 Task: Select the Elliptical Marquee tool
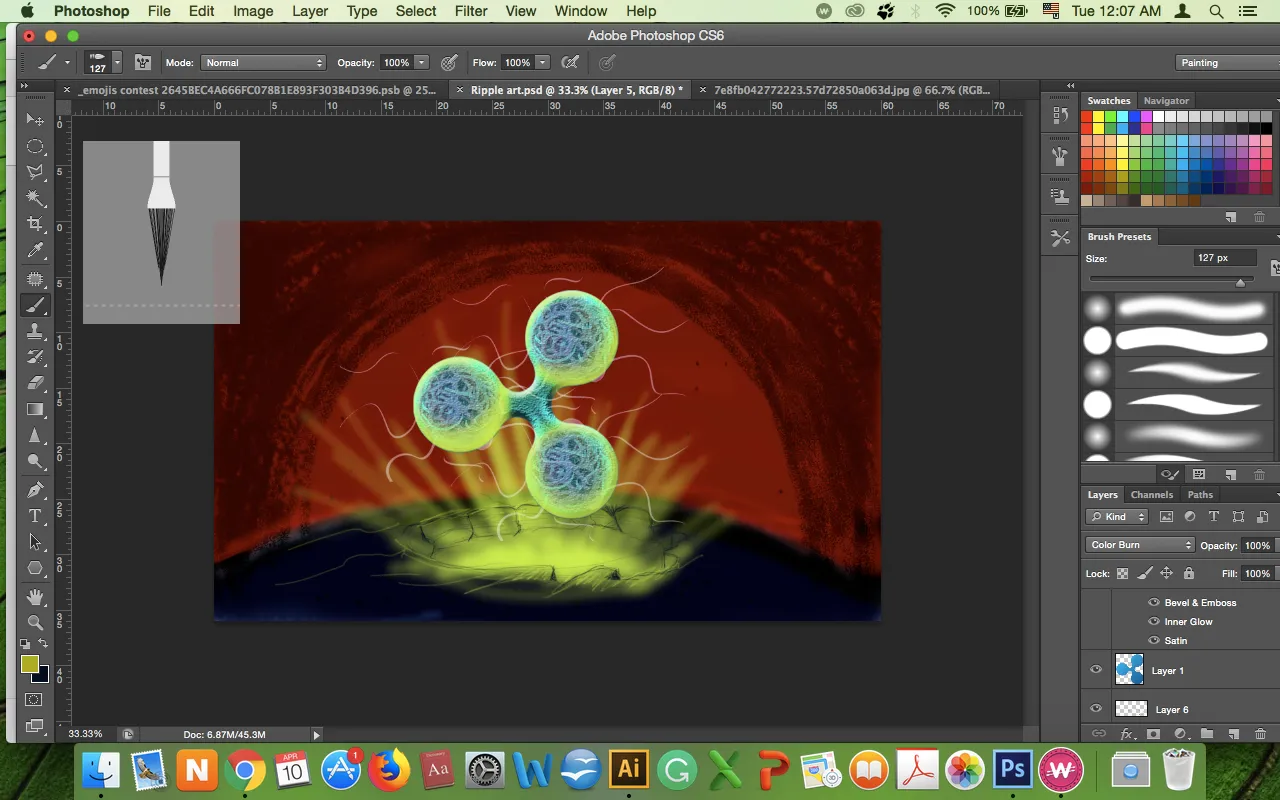click(35, 146)
